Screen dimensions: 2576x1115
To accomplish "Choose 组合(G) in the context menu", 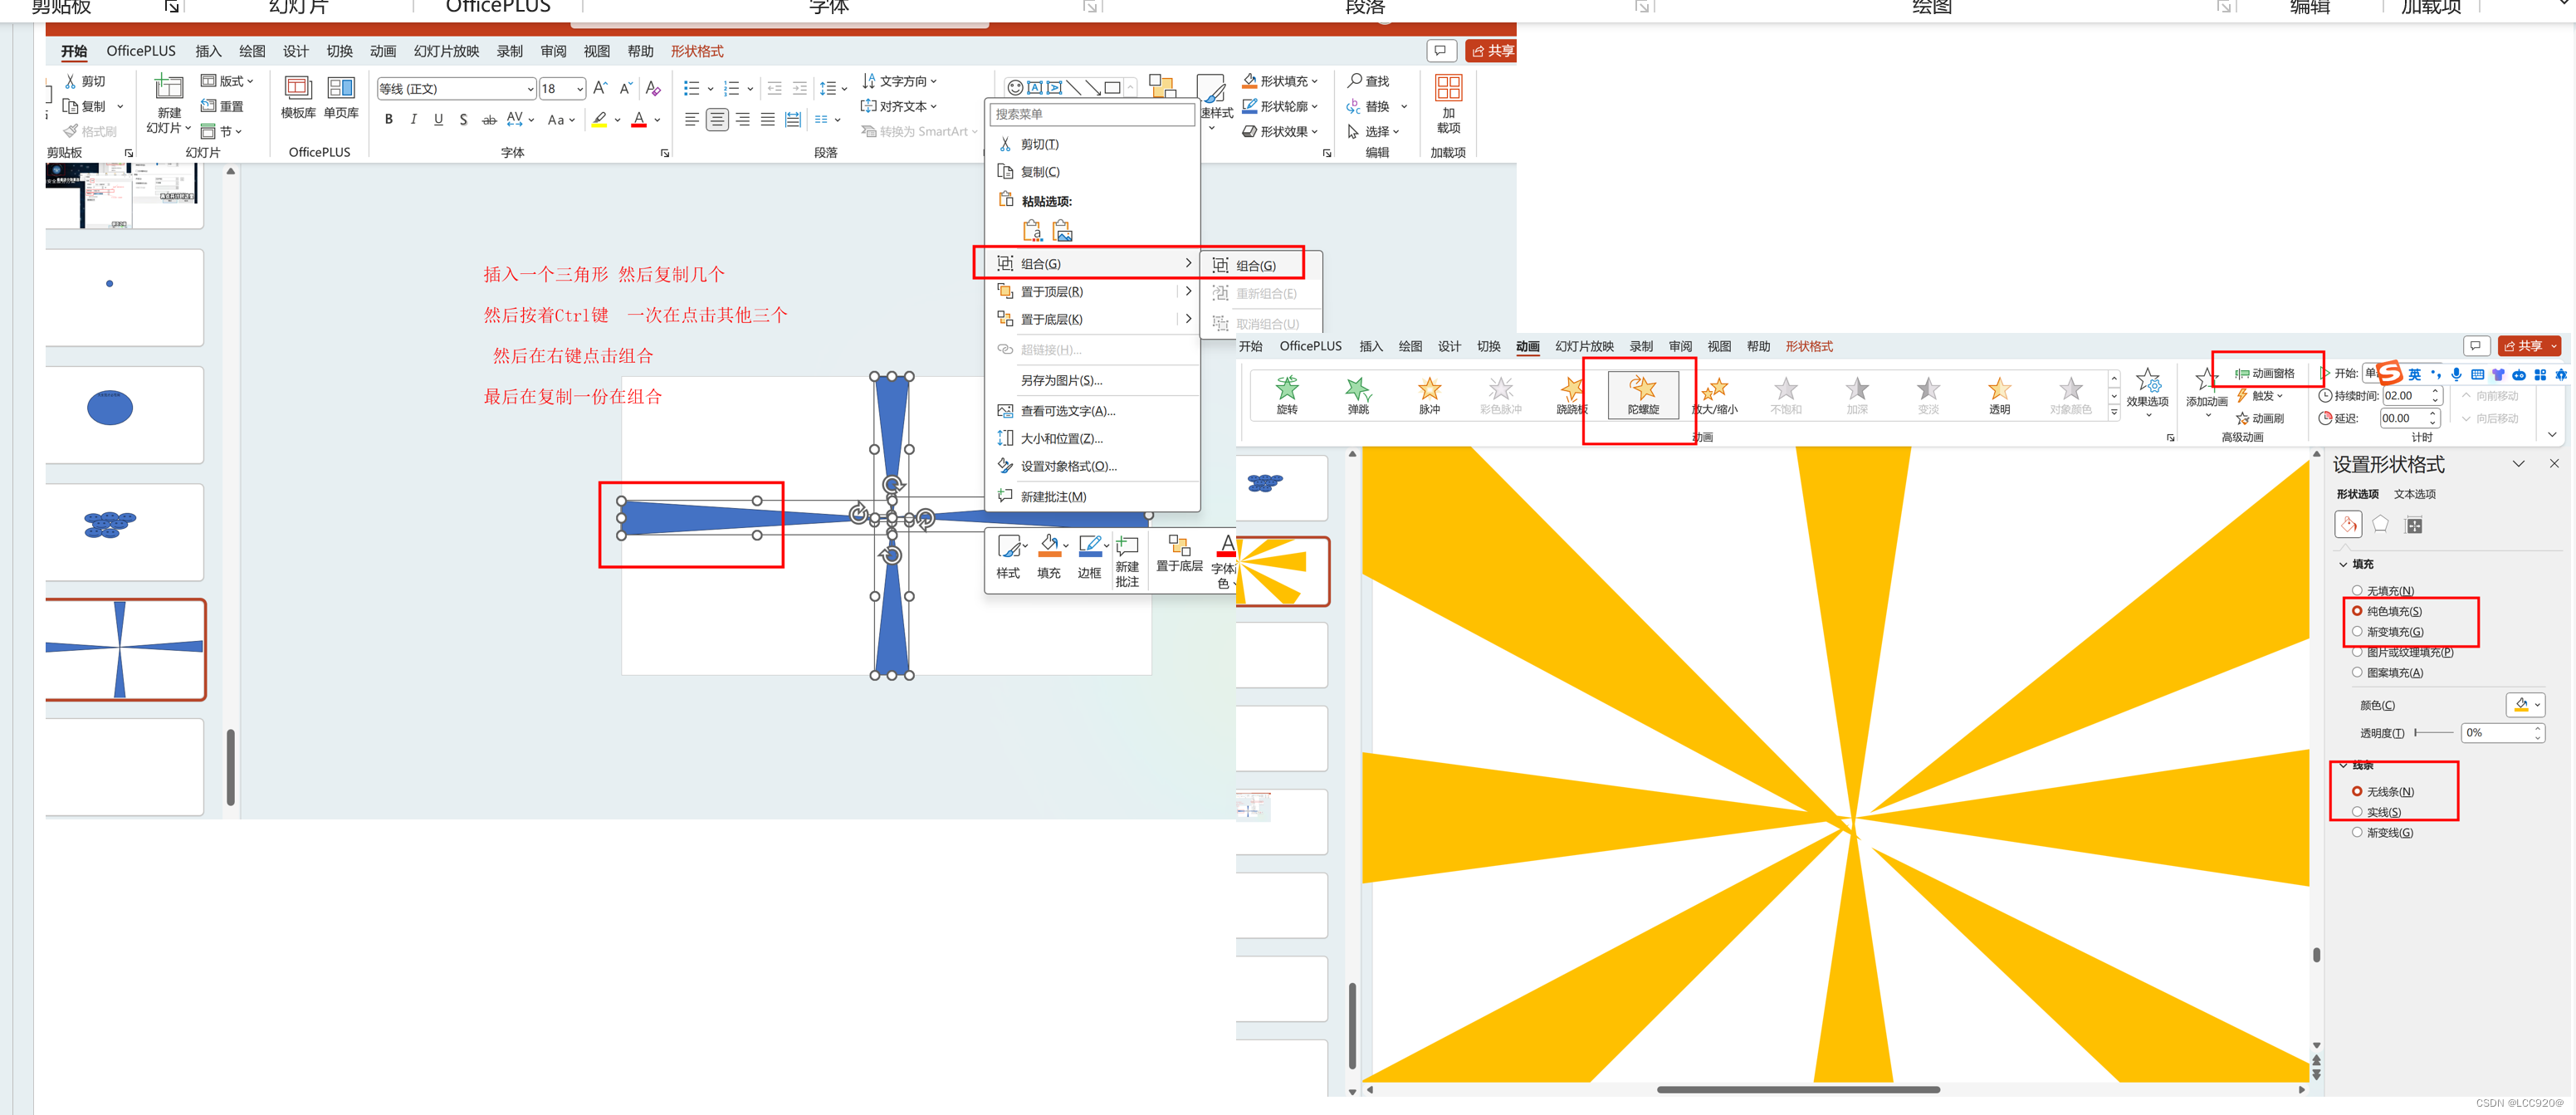I will coord(1041,264).
